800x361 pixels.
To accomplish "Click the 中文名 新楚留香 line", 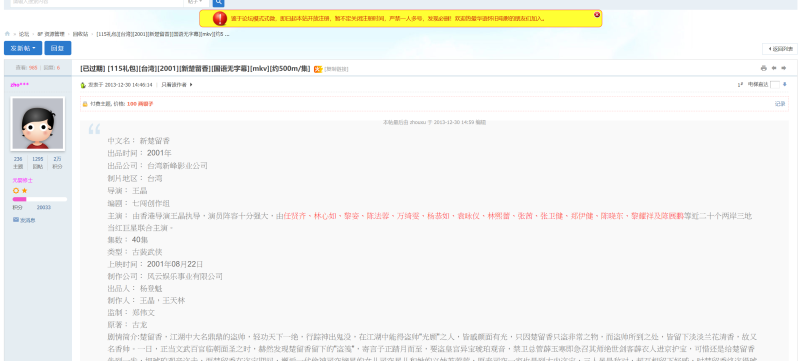I will (139, 141).
